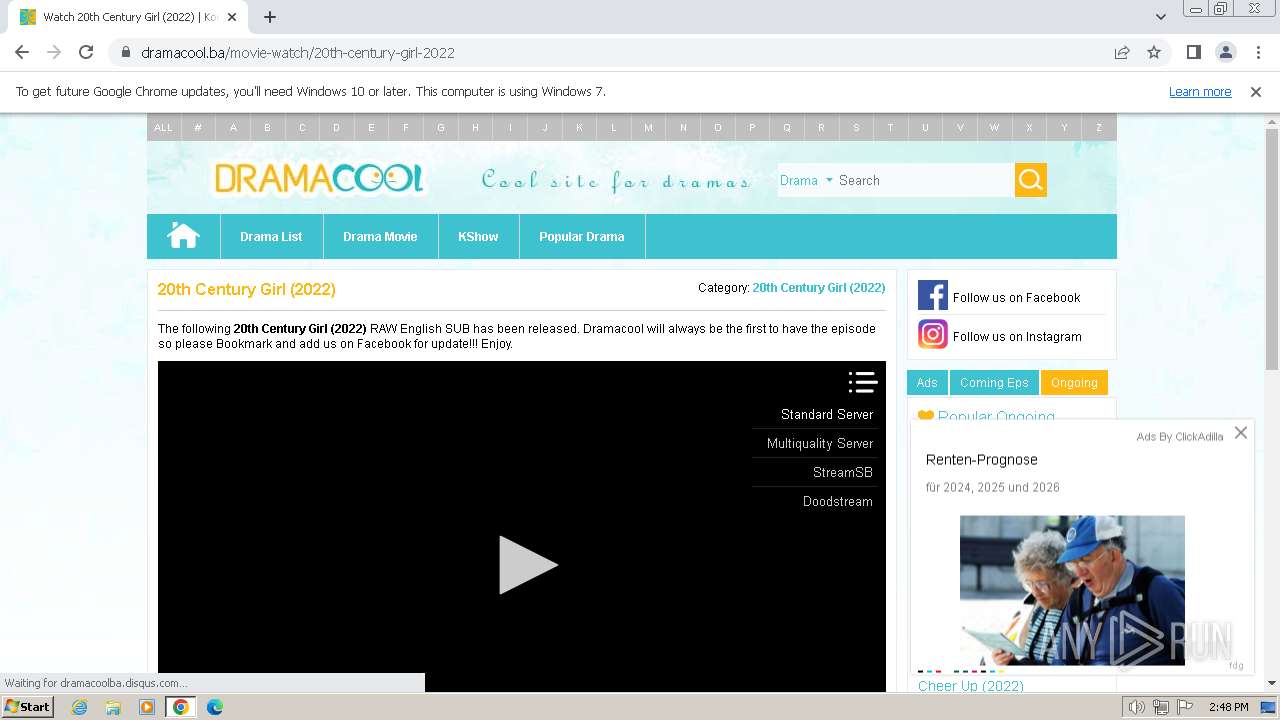The image size is (1280, 720).
Task: Filter dramas by ALL in alphabet bar
Action: point(163,127)
